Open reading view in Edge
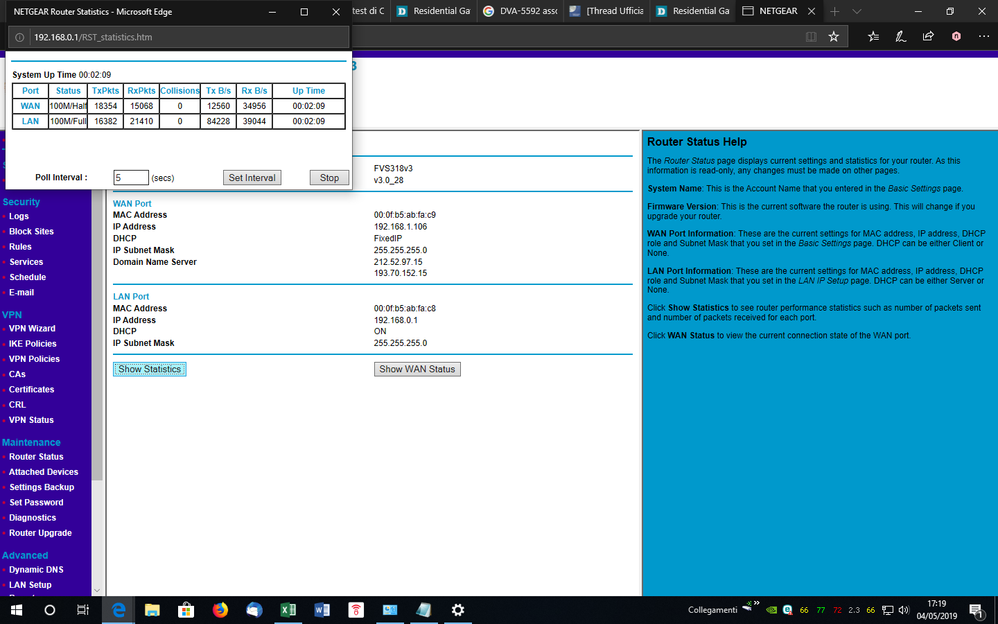Image resolution: width=998 pixels, height=624 pixels. click(x=811, y=35)
